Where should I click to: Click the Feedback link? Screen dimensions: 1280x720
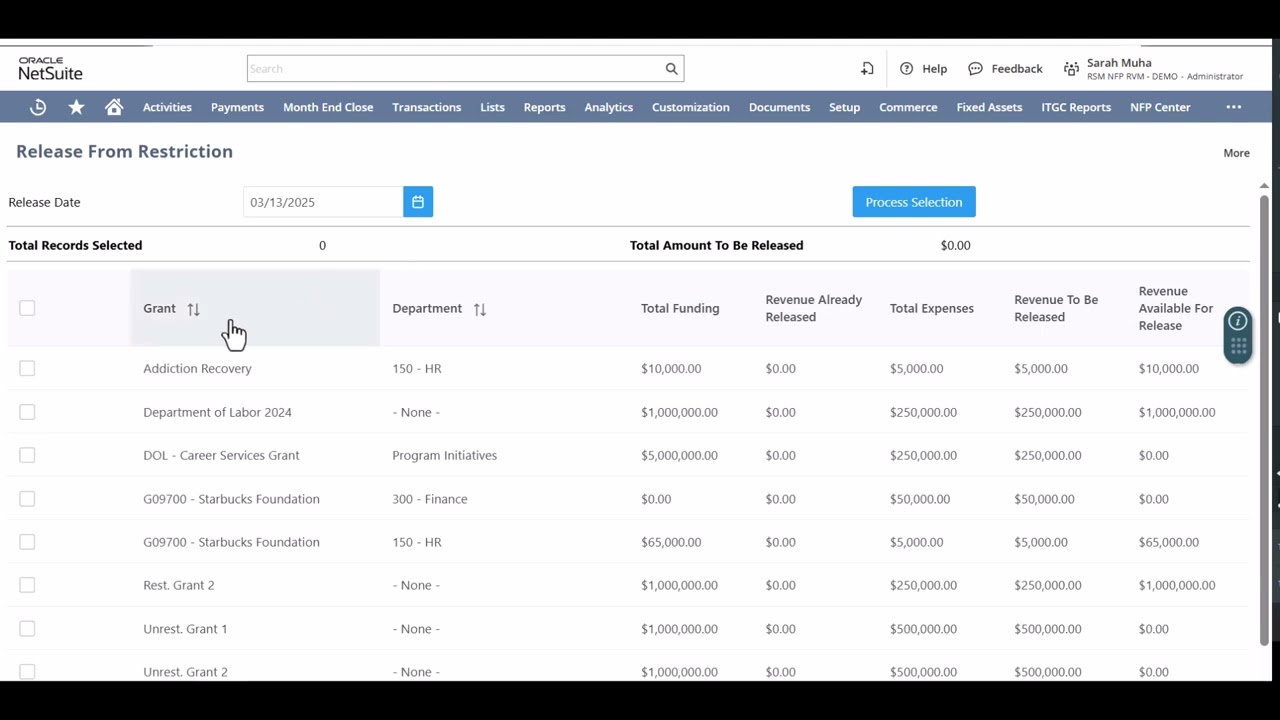pyautogui.click(x=1017, y=69)
